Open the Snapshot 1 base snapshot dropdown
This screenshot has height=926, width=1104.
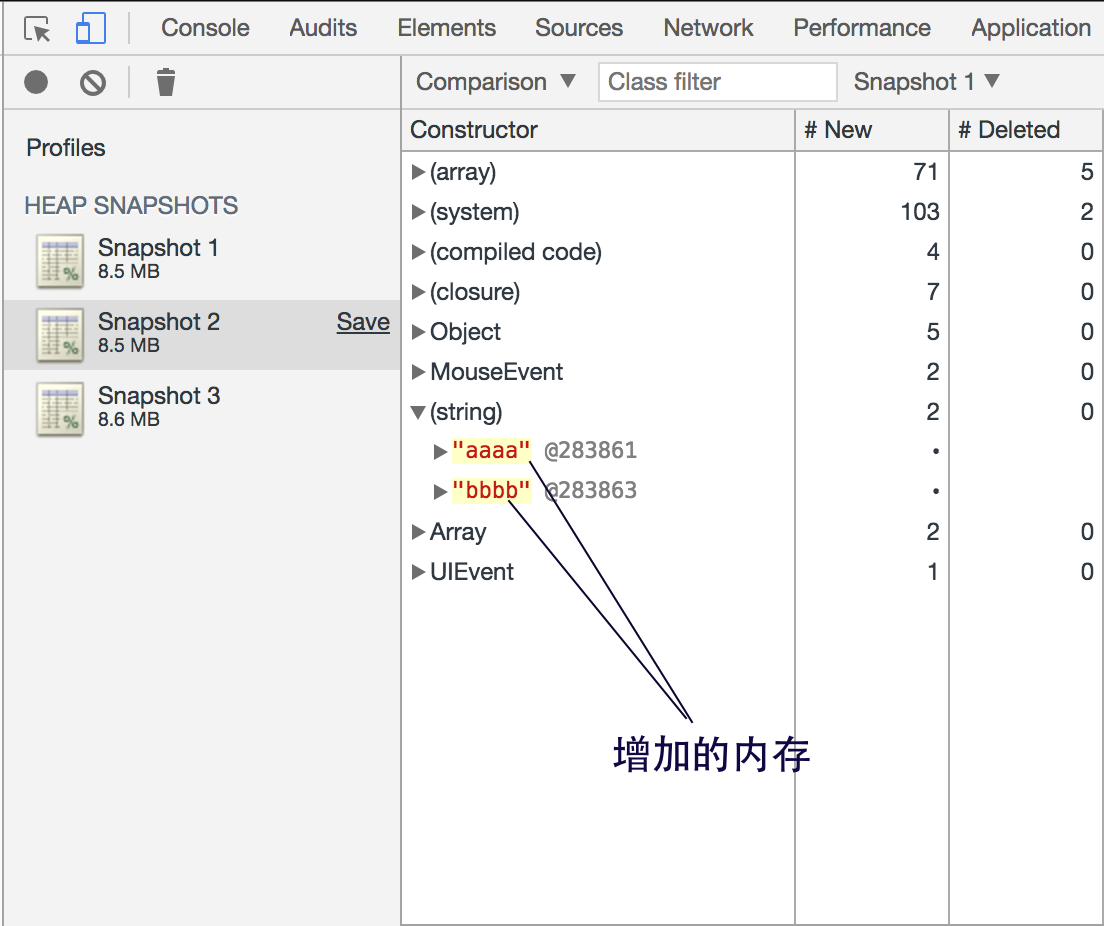click(x=926, y=82)
